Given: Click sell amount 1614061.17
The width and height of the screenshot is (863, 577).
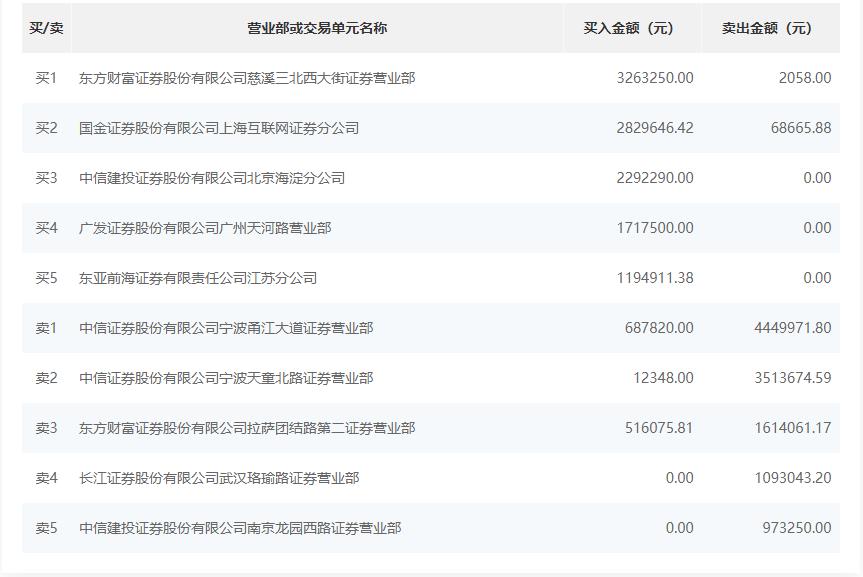Looking at the screenshot, I should [x=793, y=428].
